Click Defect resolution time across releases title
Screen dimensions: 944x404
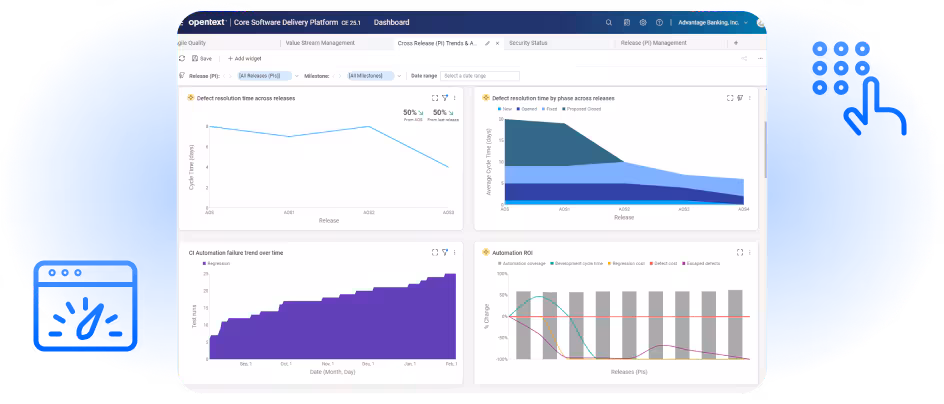pyautogui.click(x=246, y=98)
